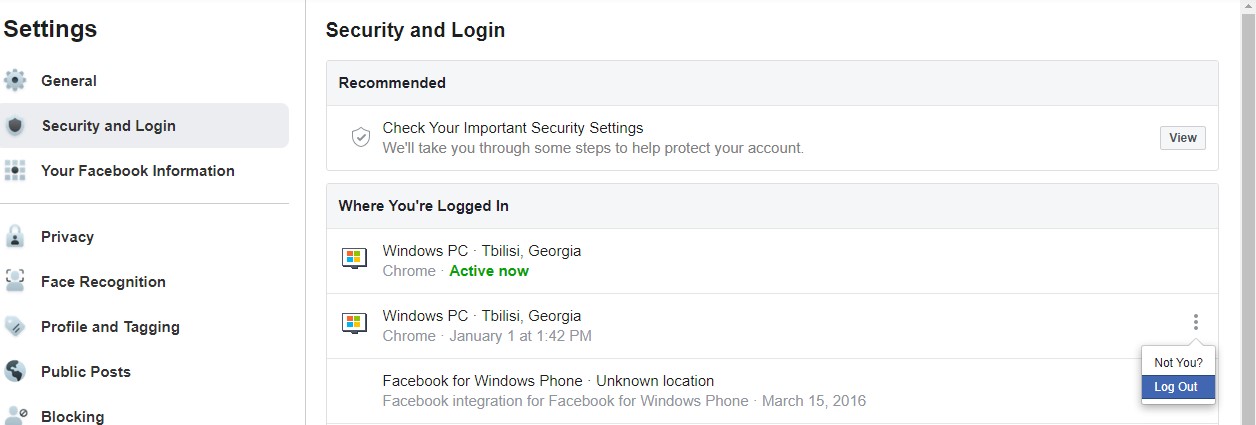
Task: Click the Security and Login shield icon
Action: [x=15, y=126]
